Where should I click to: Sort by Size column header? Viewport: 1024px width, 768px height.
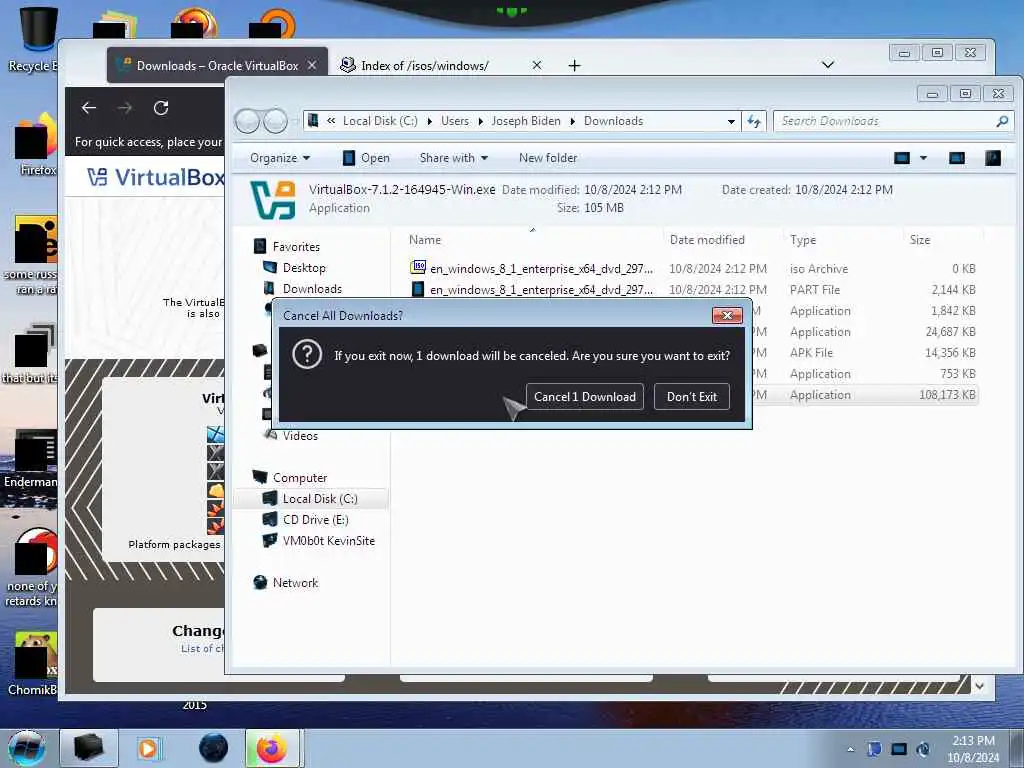coord(920,240)
